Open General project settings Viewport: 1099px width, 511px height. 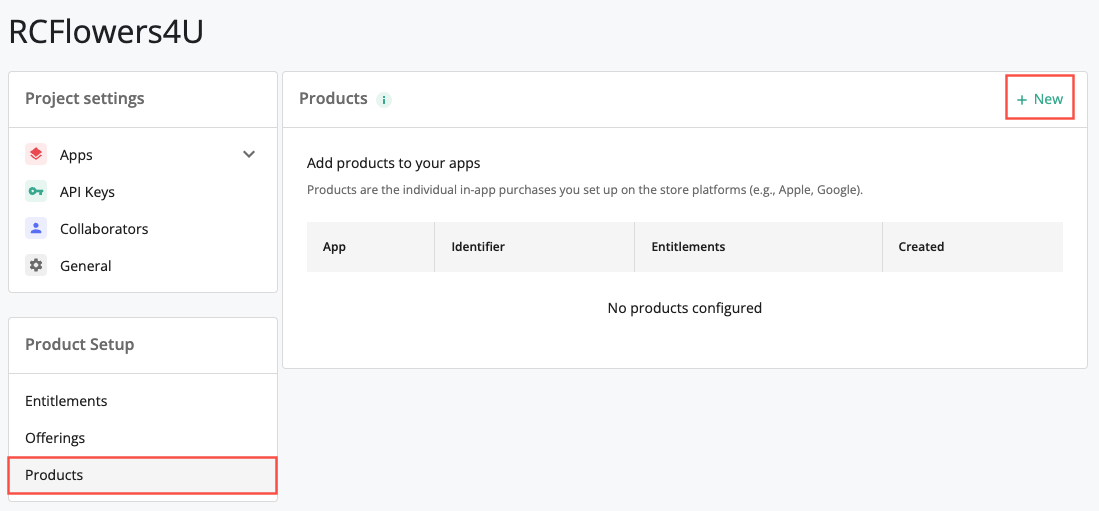pyautogui.click(x=86, y=266)
